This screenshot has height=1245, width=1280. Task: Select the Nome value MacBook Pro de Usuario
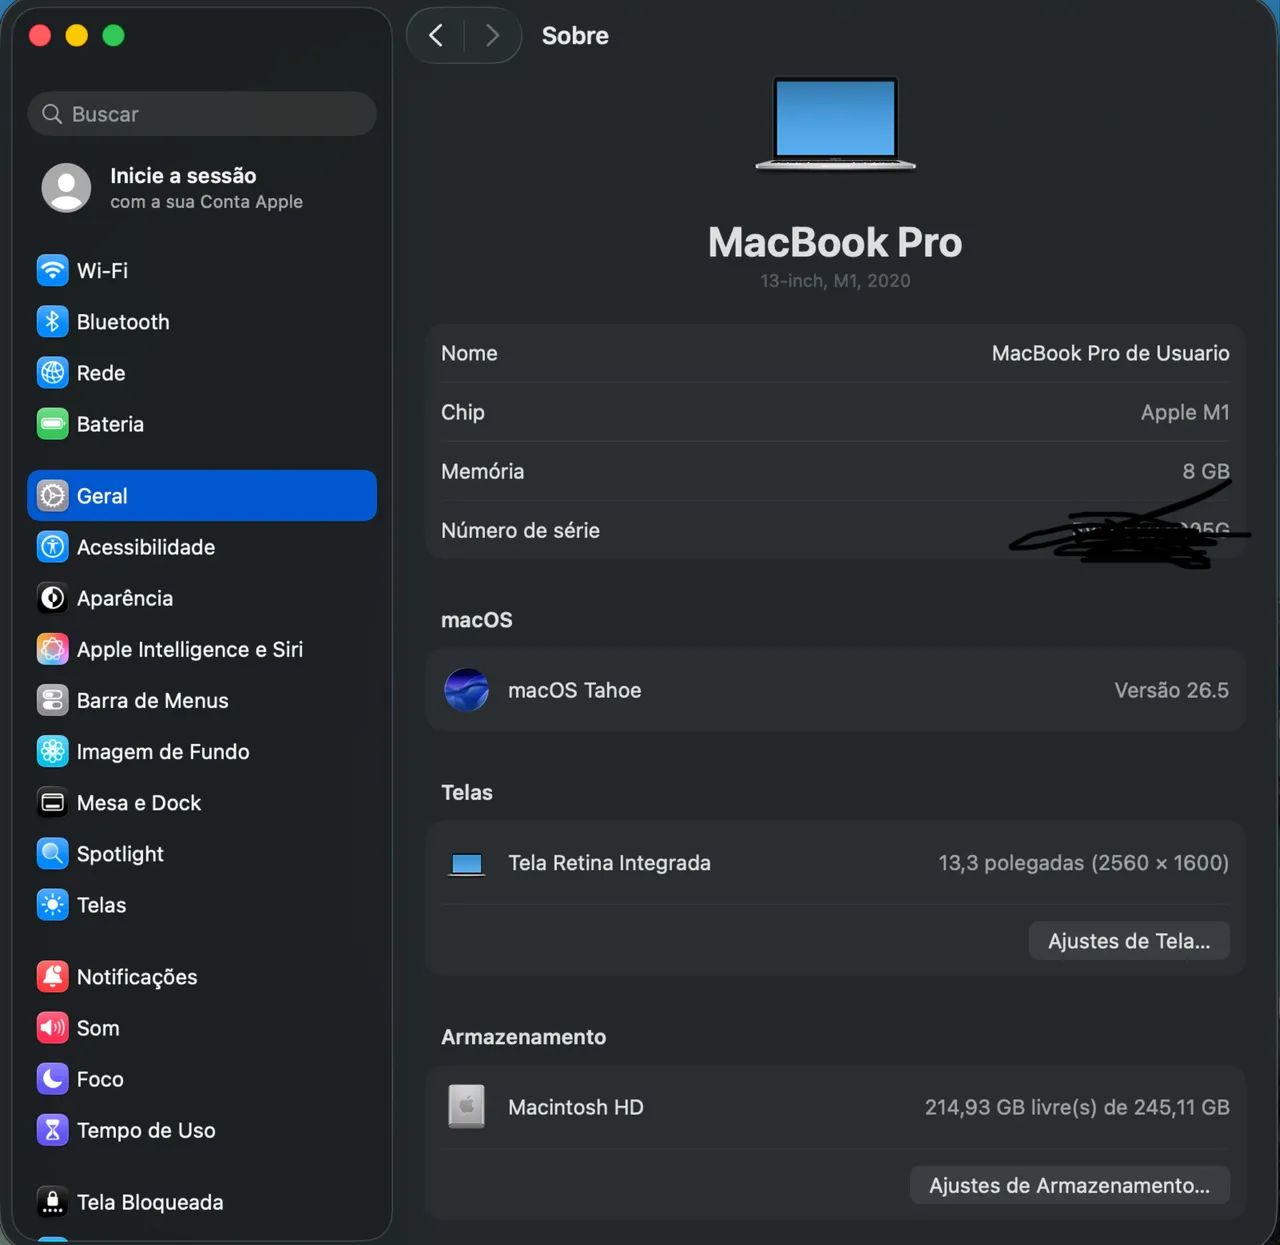click(1110, 353)
